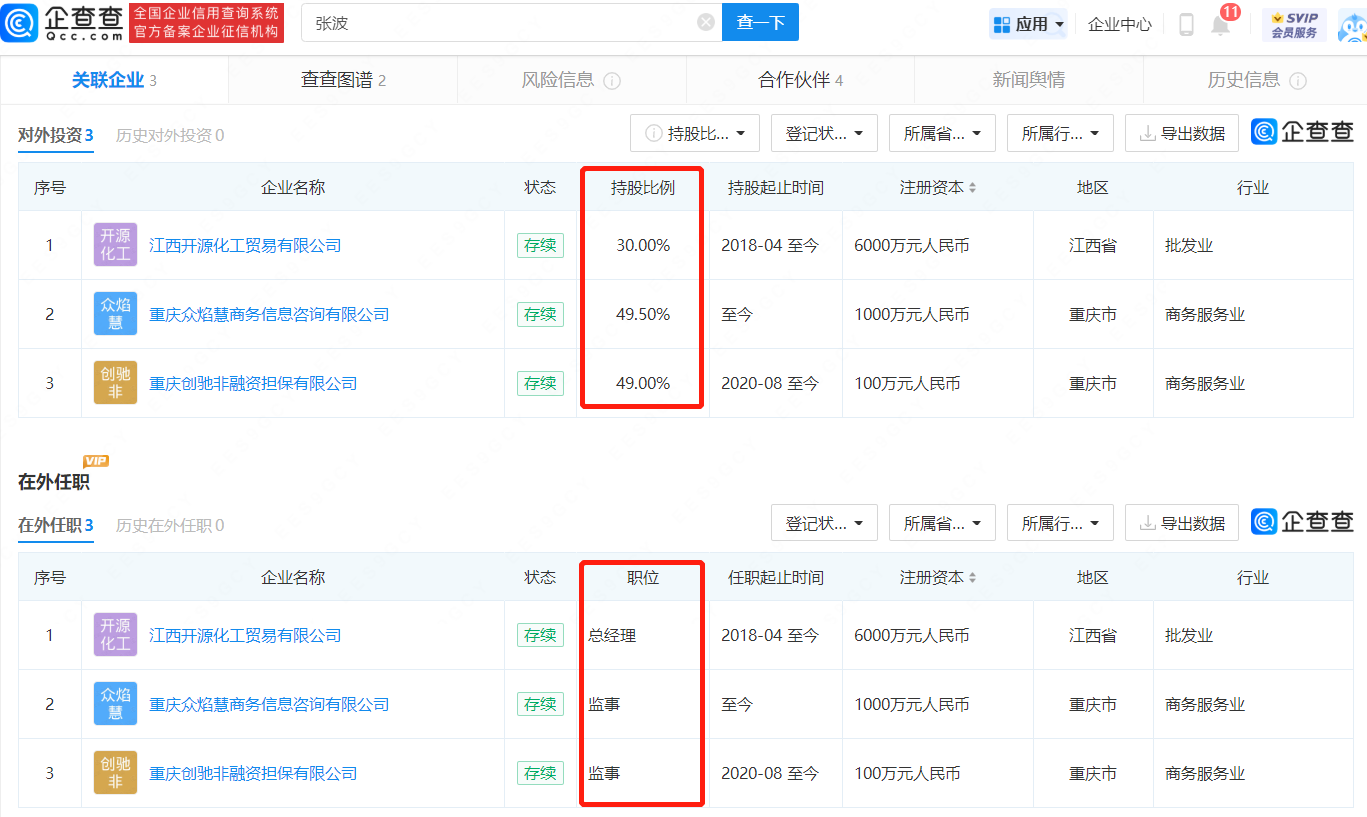Screen dimensions: 1367x817
Task: Open SVIP 会员服务 badge
Action: click(1294, 24)
